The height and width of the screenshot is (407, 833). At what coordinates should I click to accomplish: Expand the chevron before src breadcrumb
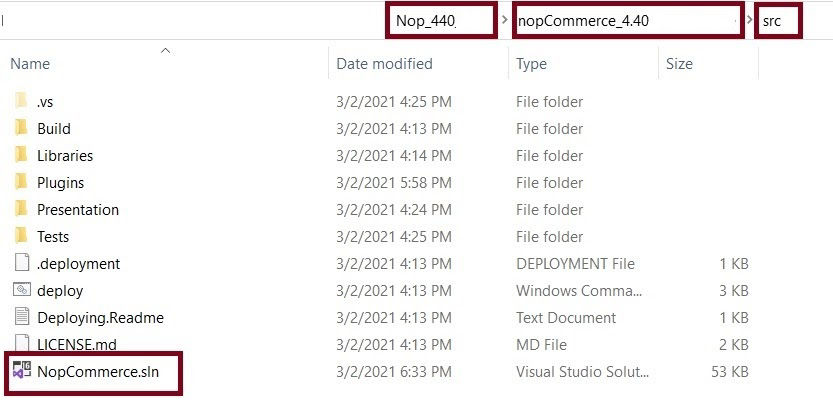click(749, 21)
